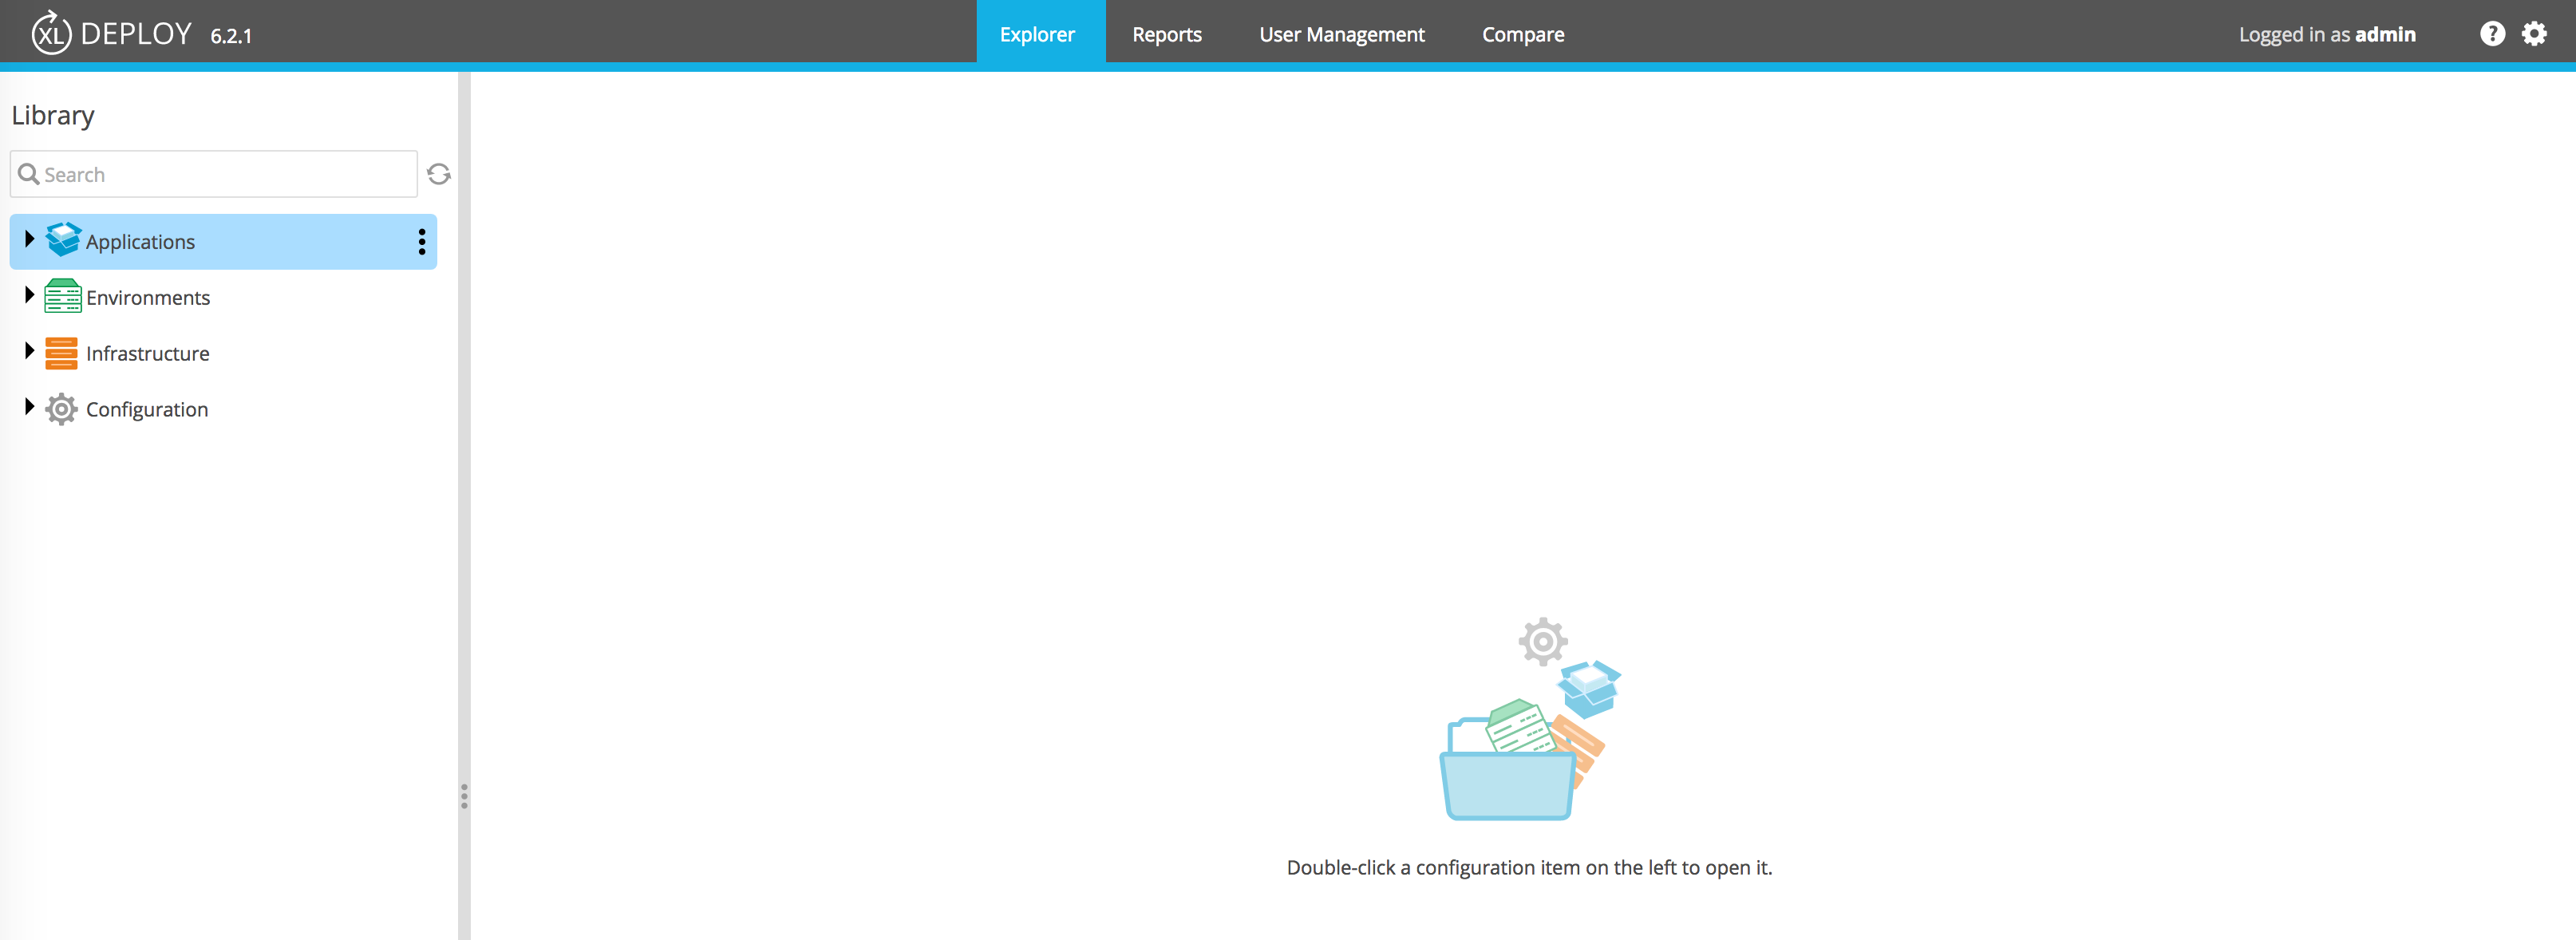The width and height of the screenshot is (2576, 940).
Task: Select the Infrastructure label in tree
Action: point(147,354)
